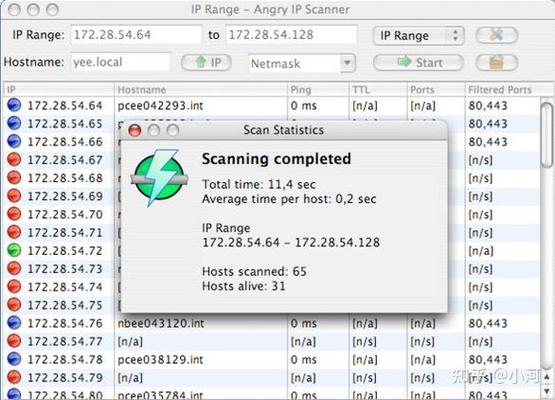This screenshot has height=400, width=555.
Task: Click red status icon for 172.28.54.79
Action: coord(14,377)
